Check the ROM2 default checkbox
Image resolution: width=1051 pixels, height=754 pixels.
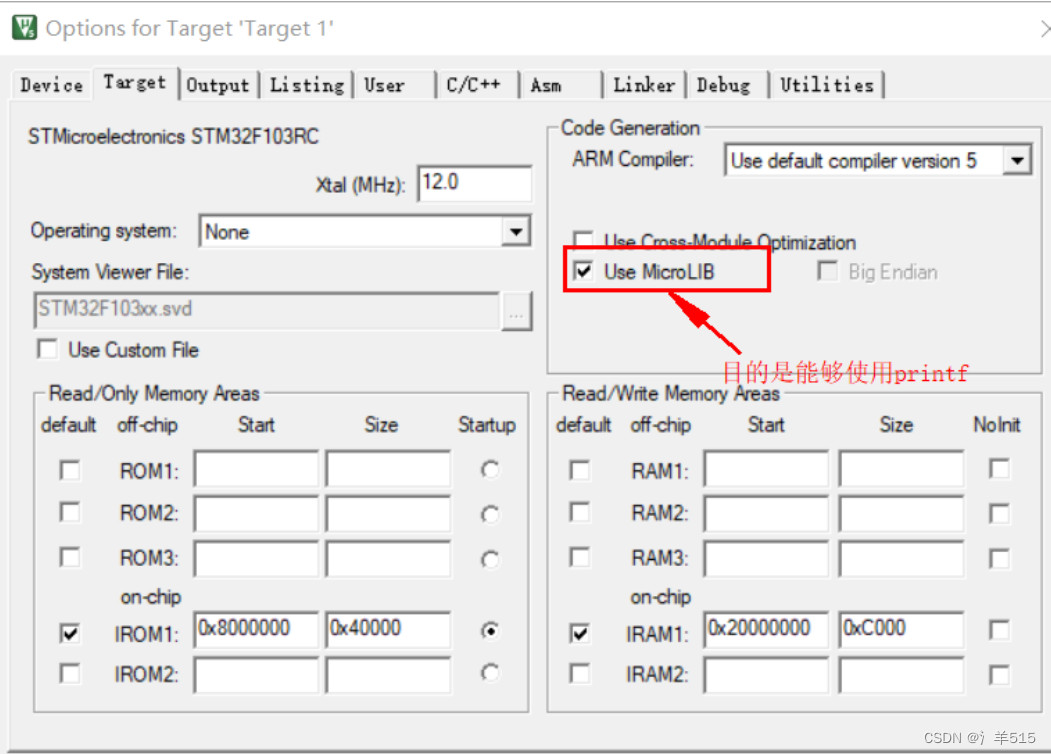(x=70, y=512)
